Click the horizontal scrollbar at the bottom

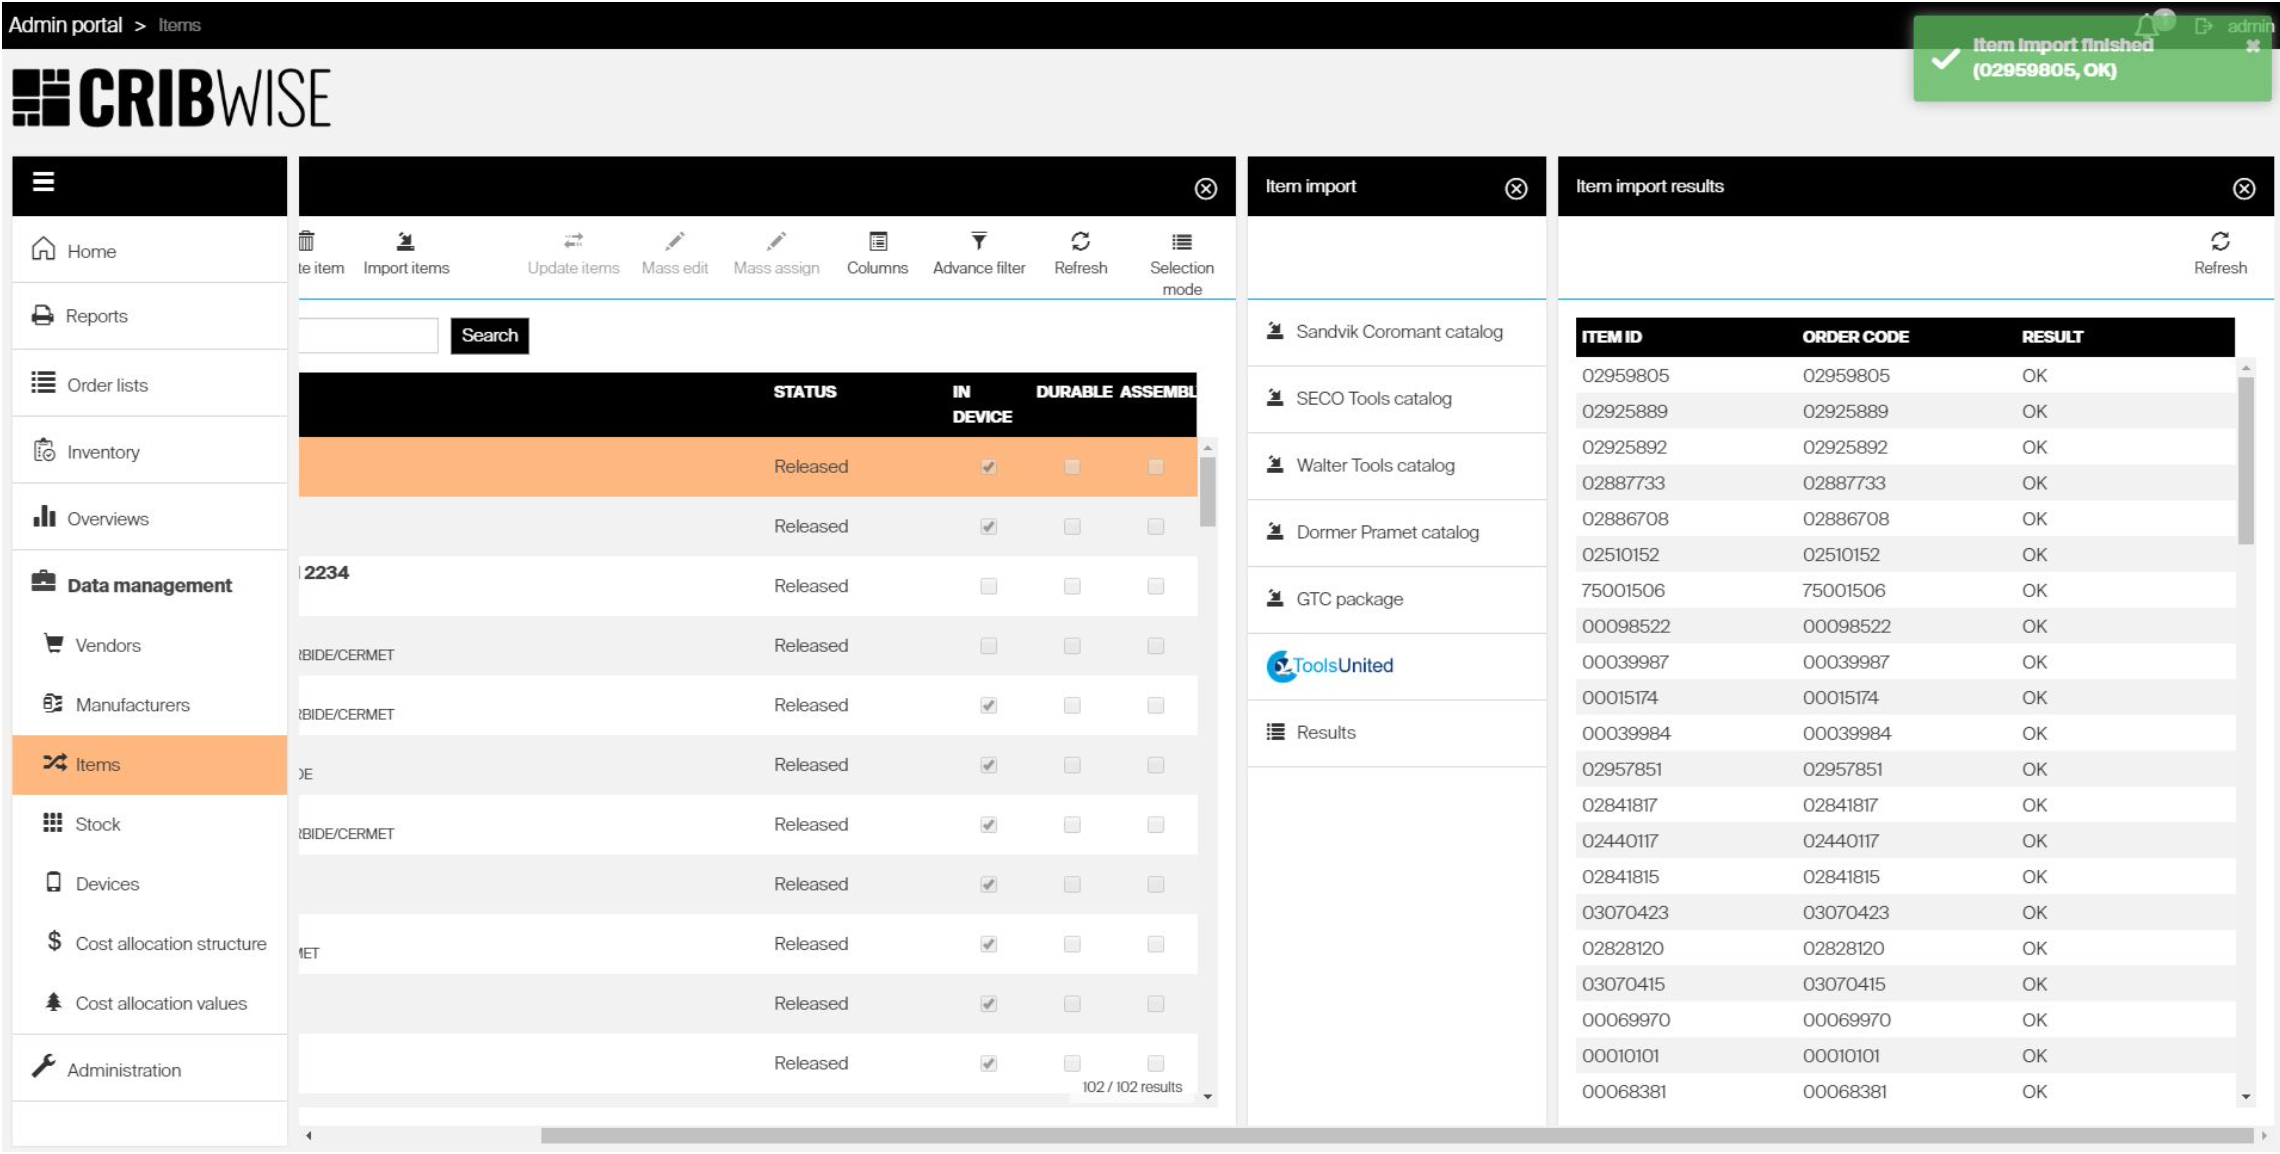[x=1396, y=1135]
